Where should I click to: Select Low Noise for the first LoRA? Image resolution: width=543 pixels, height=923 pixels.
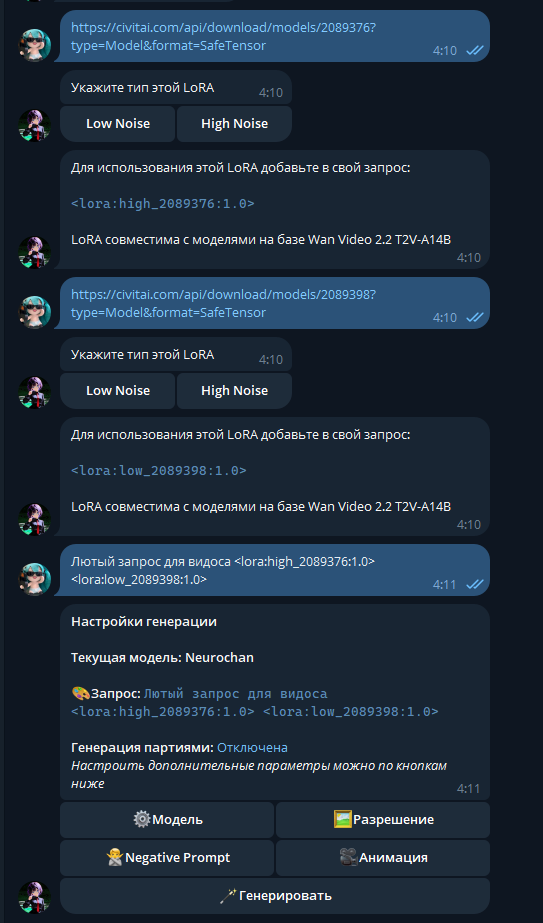tap(118, 124)
